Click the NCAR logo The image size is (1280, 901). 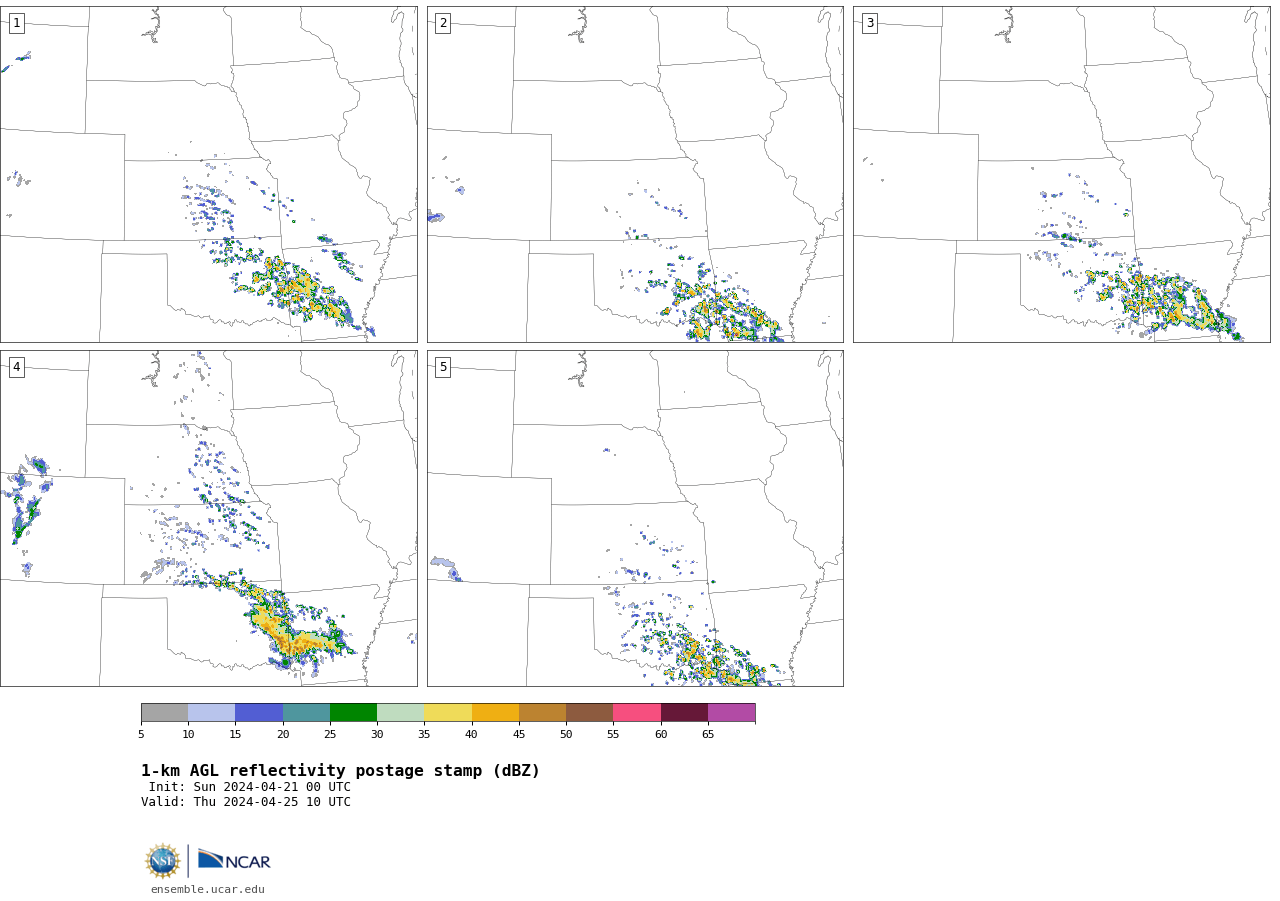click(234, 860)
